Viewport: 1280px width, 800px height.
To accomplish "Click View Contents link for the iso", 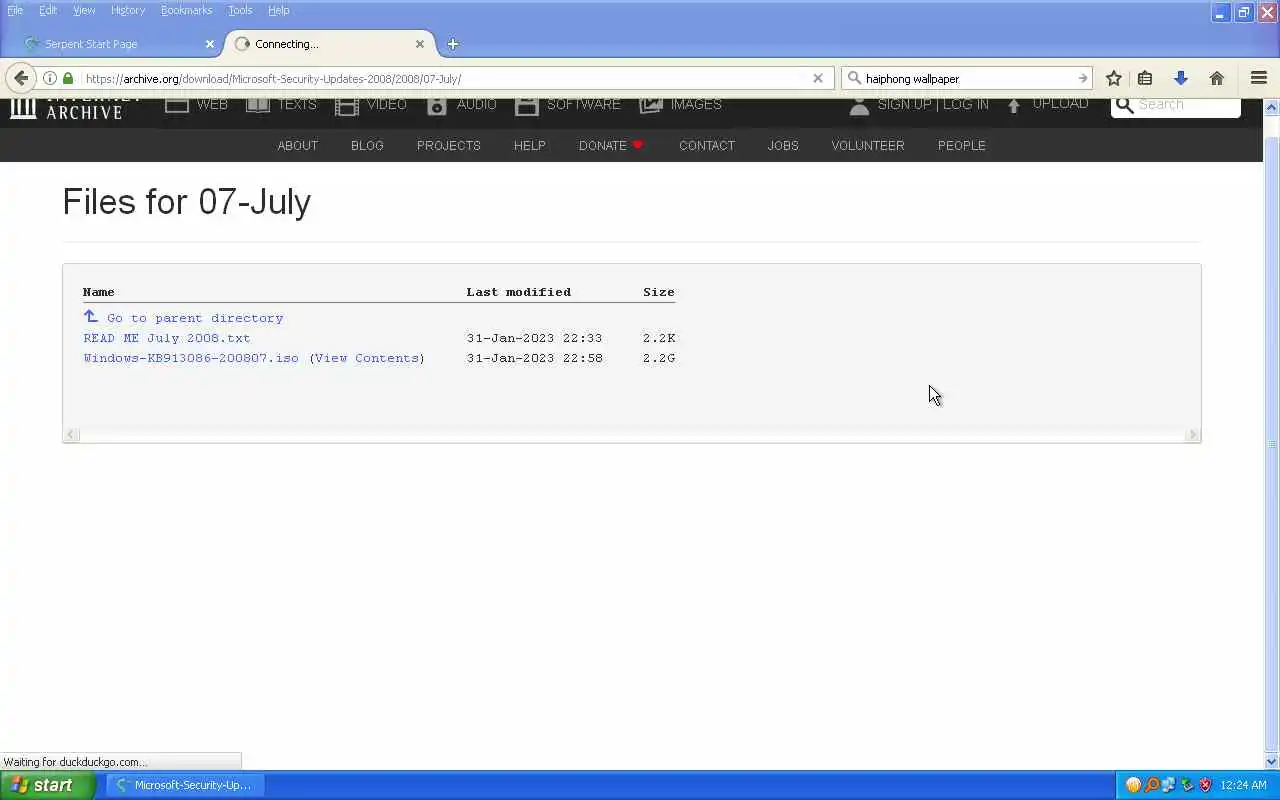I will [367, 358].
